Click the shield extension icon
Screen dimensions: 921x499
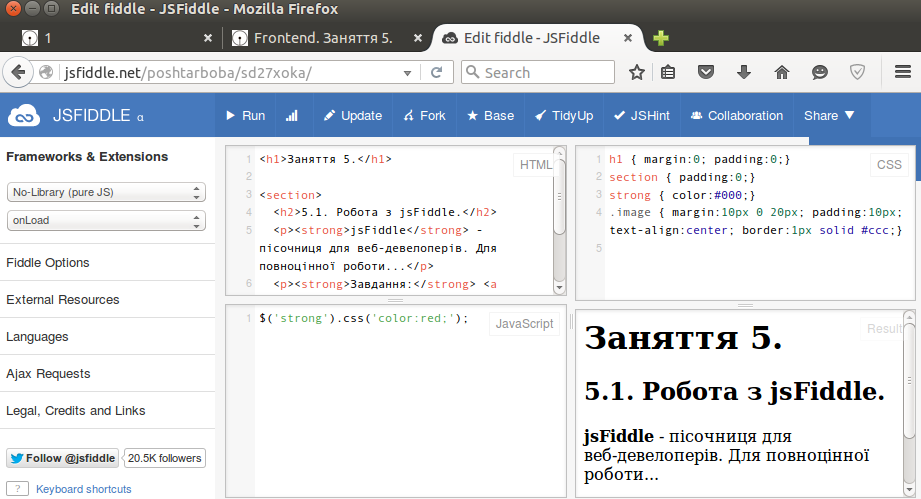click(858, 72)
